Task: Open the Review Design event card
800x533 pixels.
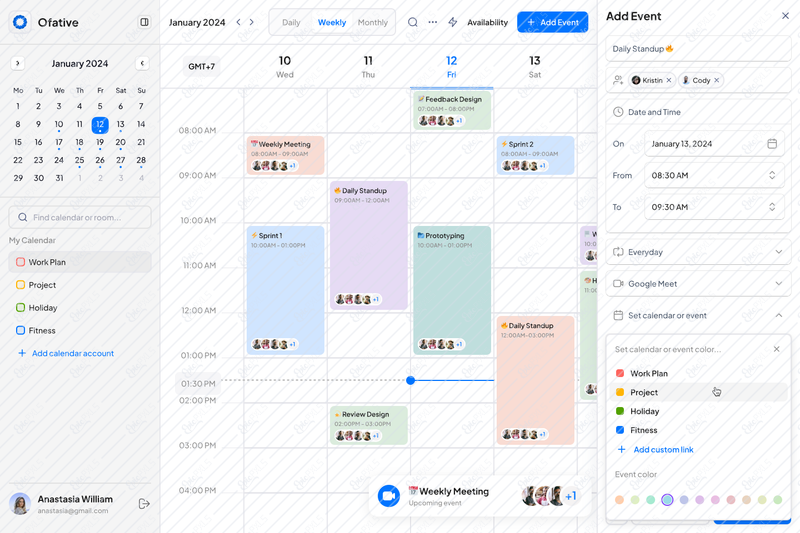Action: click(x=369, y=425)
